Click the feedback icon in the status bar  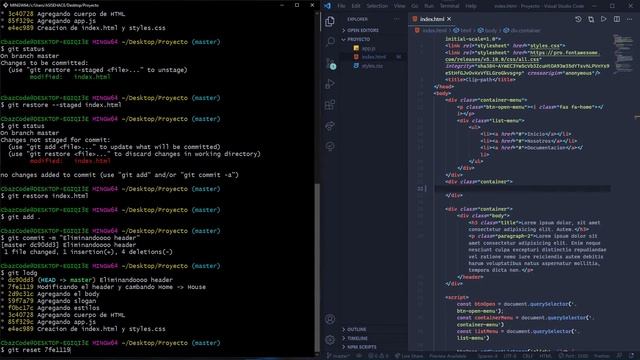(620, 356)
